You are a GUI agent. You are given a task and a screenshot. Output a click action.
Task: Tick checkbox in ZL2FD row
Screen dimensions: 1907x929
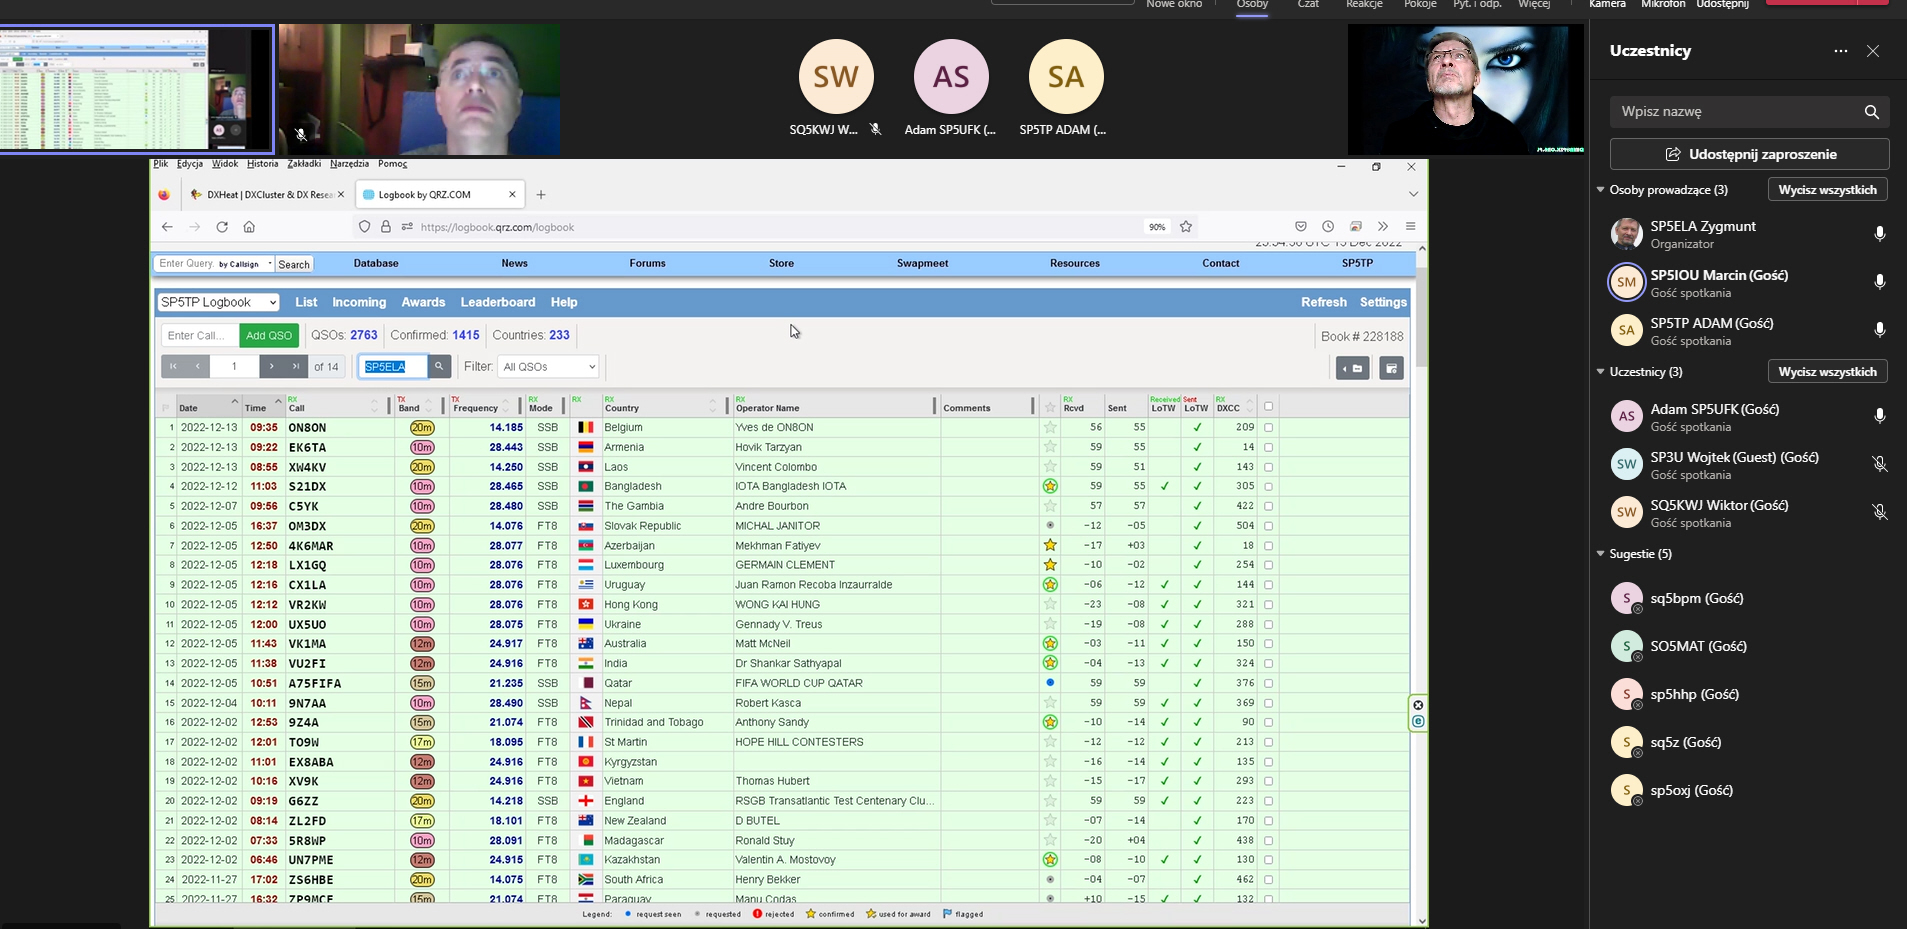coord(1268,821)
